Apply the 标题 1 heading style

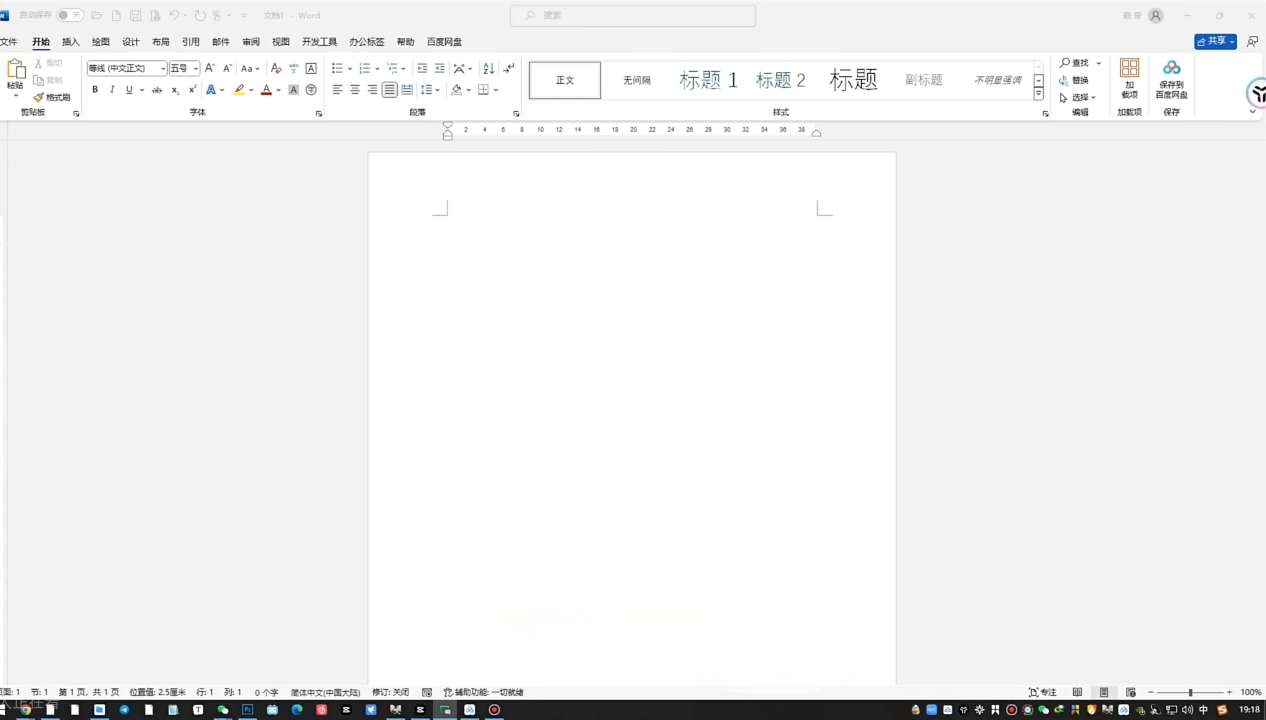pyautogui.click(x=708, y=80)
